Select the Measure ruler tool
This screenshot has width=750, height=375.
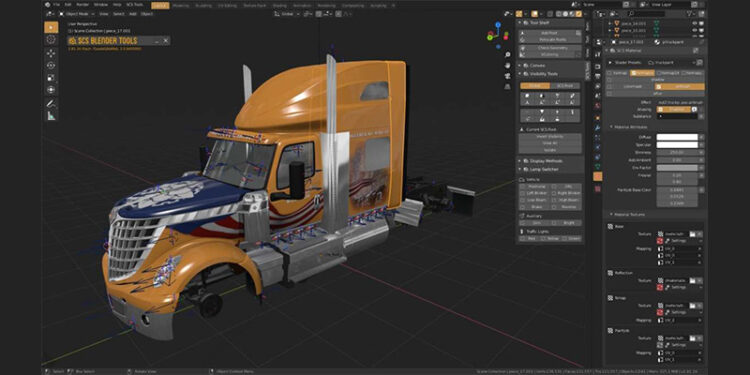[x=51, y=115]
